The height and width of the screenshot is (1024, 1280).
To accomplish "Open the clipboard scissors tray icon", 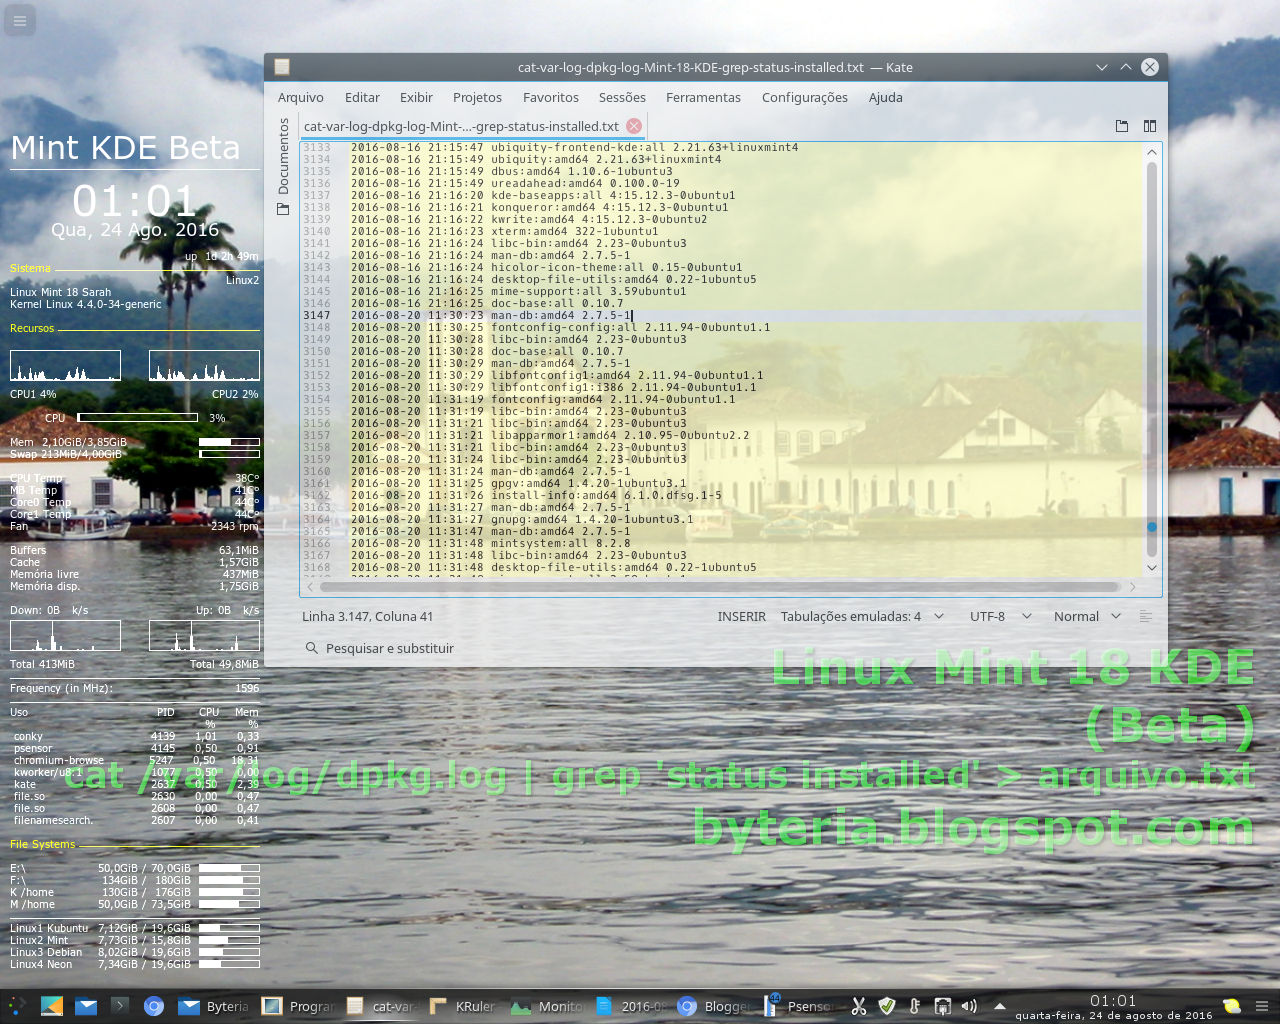I will 859,1006.
